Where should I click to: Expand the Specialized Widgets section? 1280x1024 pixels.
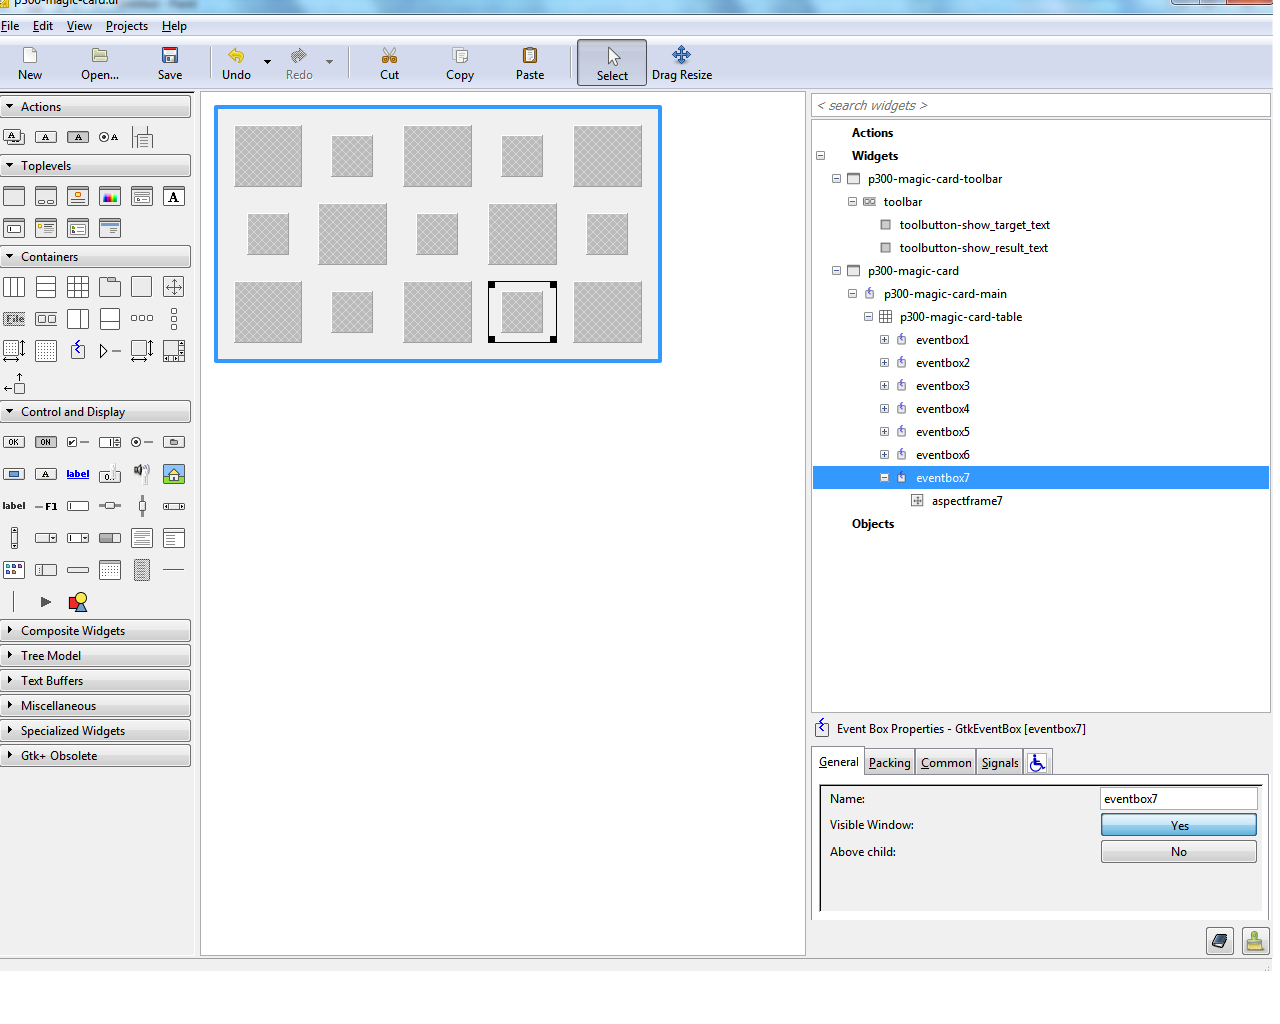(x=96, y=731)
